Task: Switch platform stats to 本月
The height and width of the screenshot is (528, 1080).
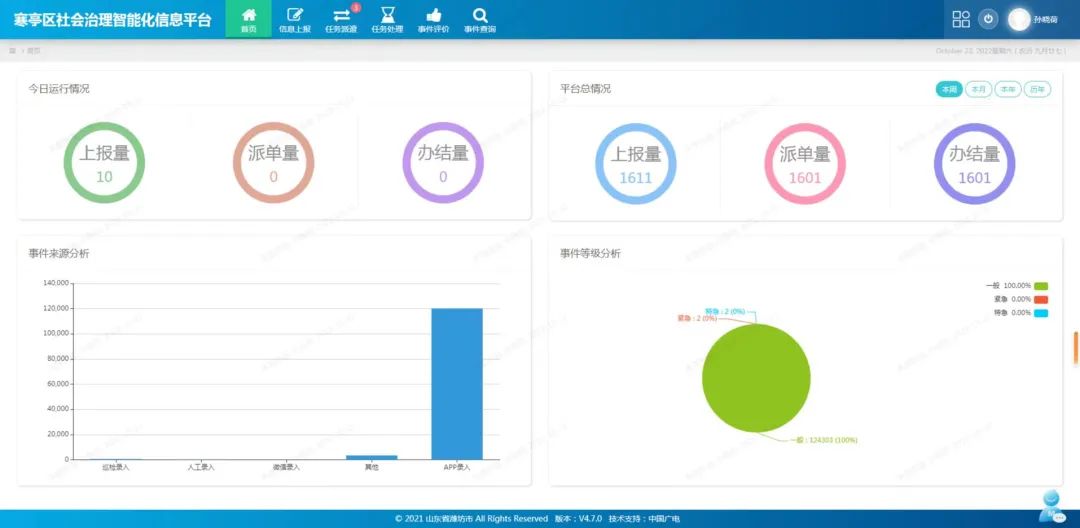Action: pyautogui.click(x=979, y=90)
